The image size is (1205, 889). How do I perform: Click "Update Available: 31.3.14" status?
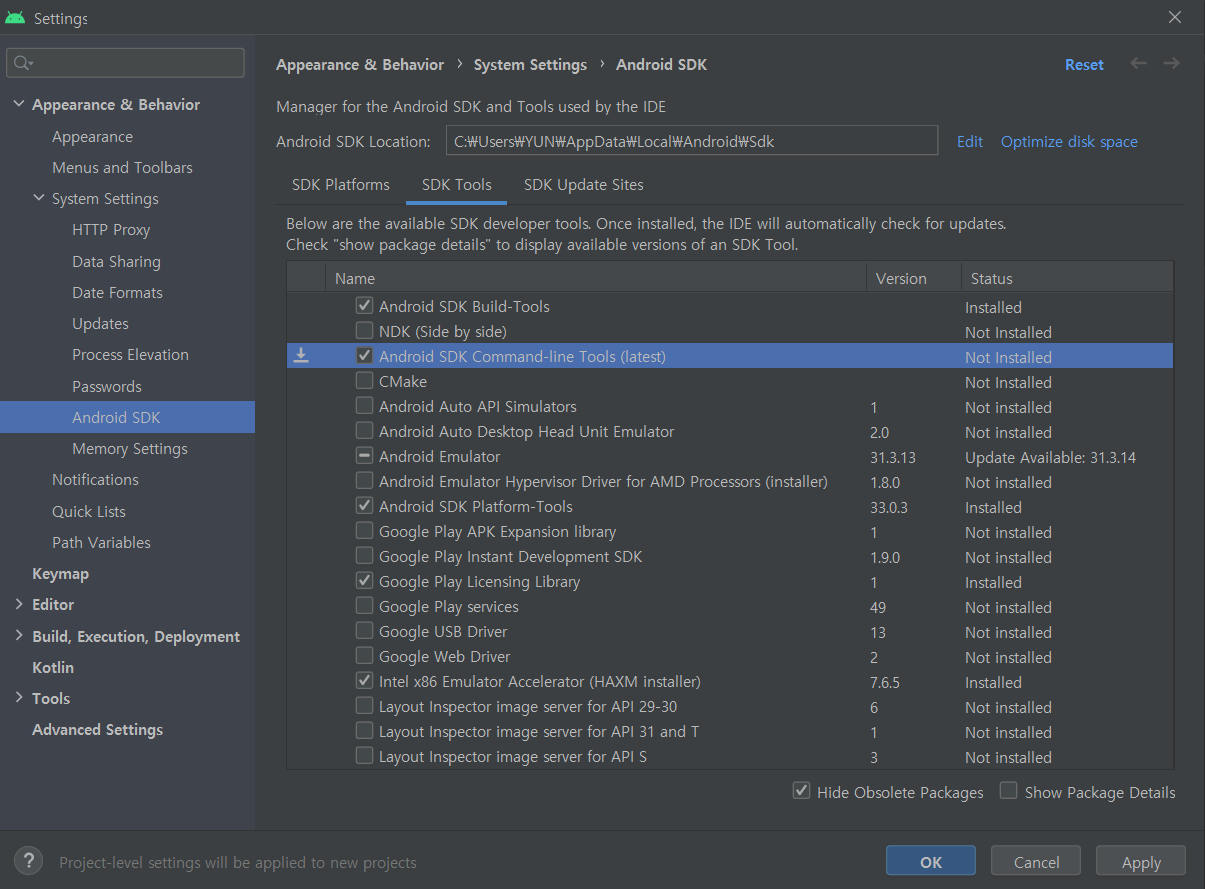coord(1050,457)
